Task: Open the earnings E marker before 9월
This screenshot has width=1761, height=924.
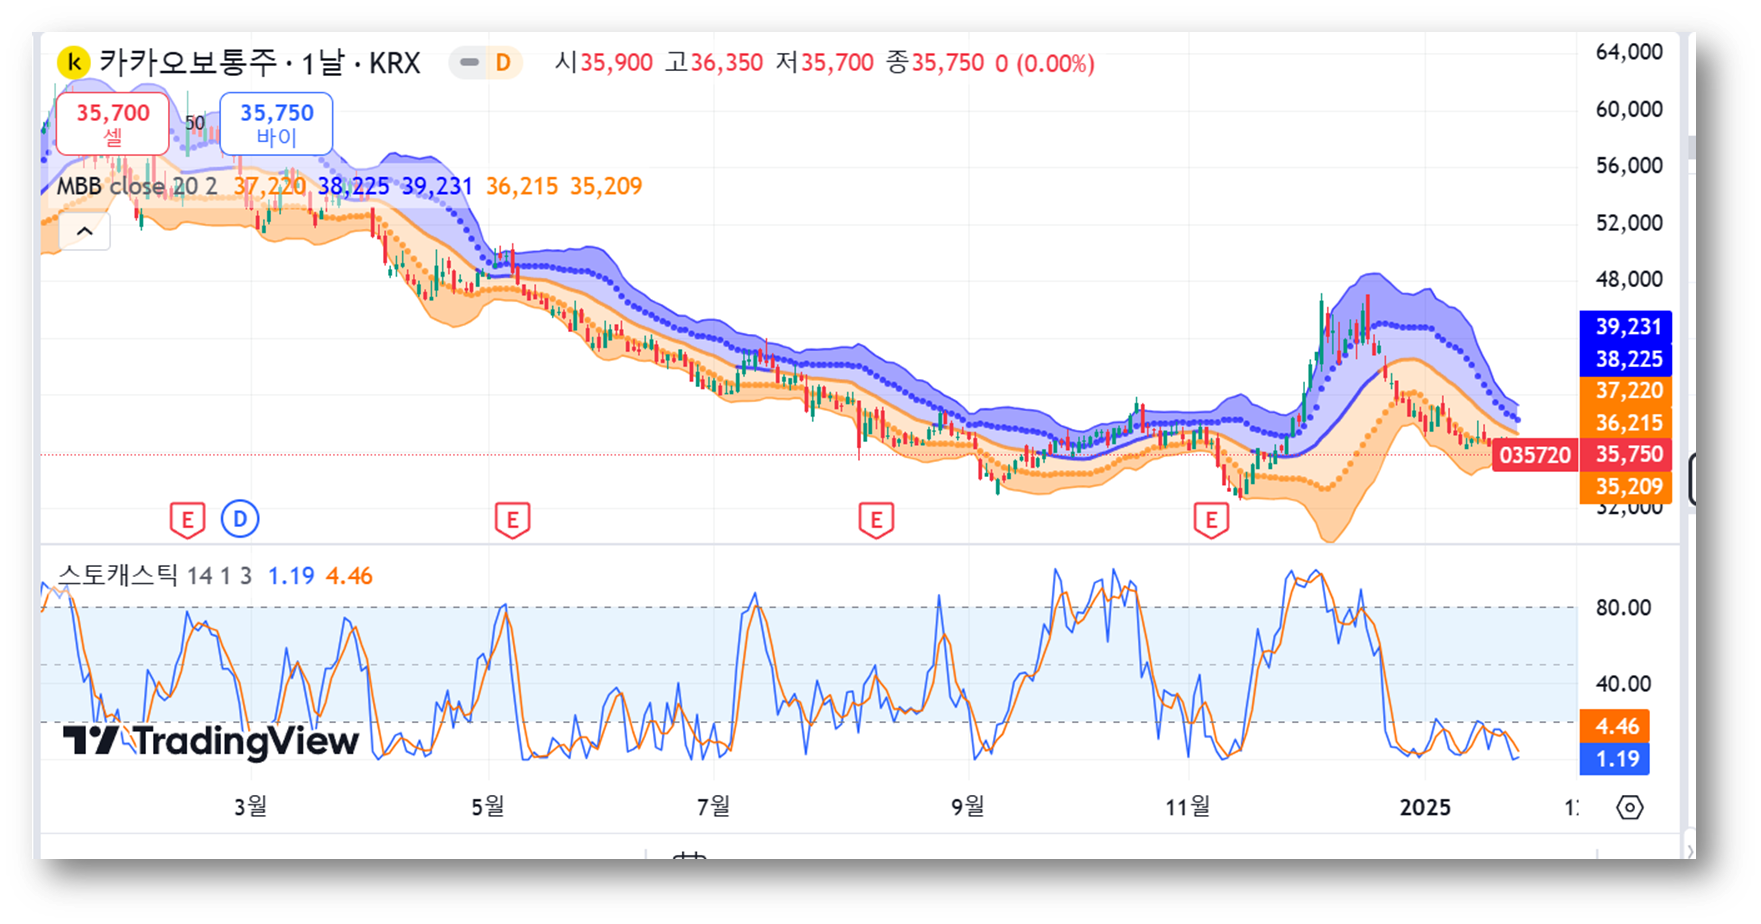Action: 876,520
